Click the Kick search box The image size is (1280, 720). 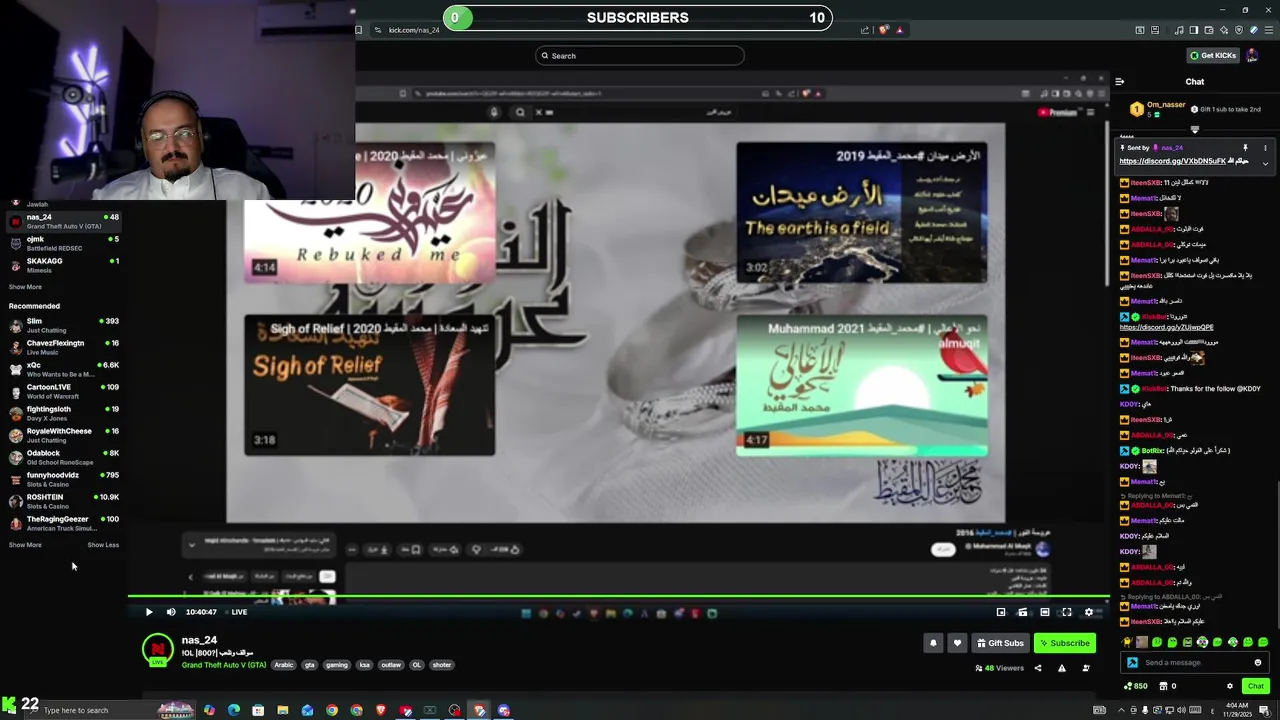click(640, 55)
